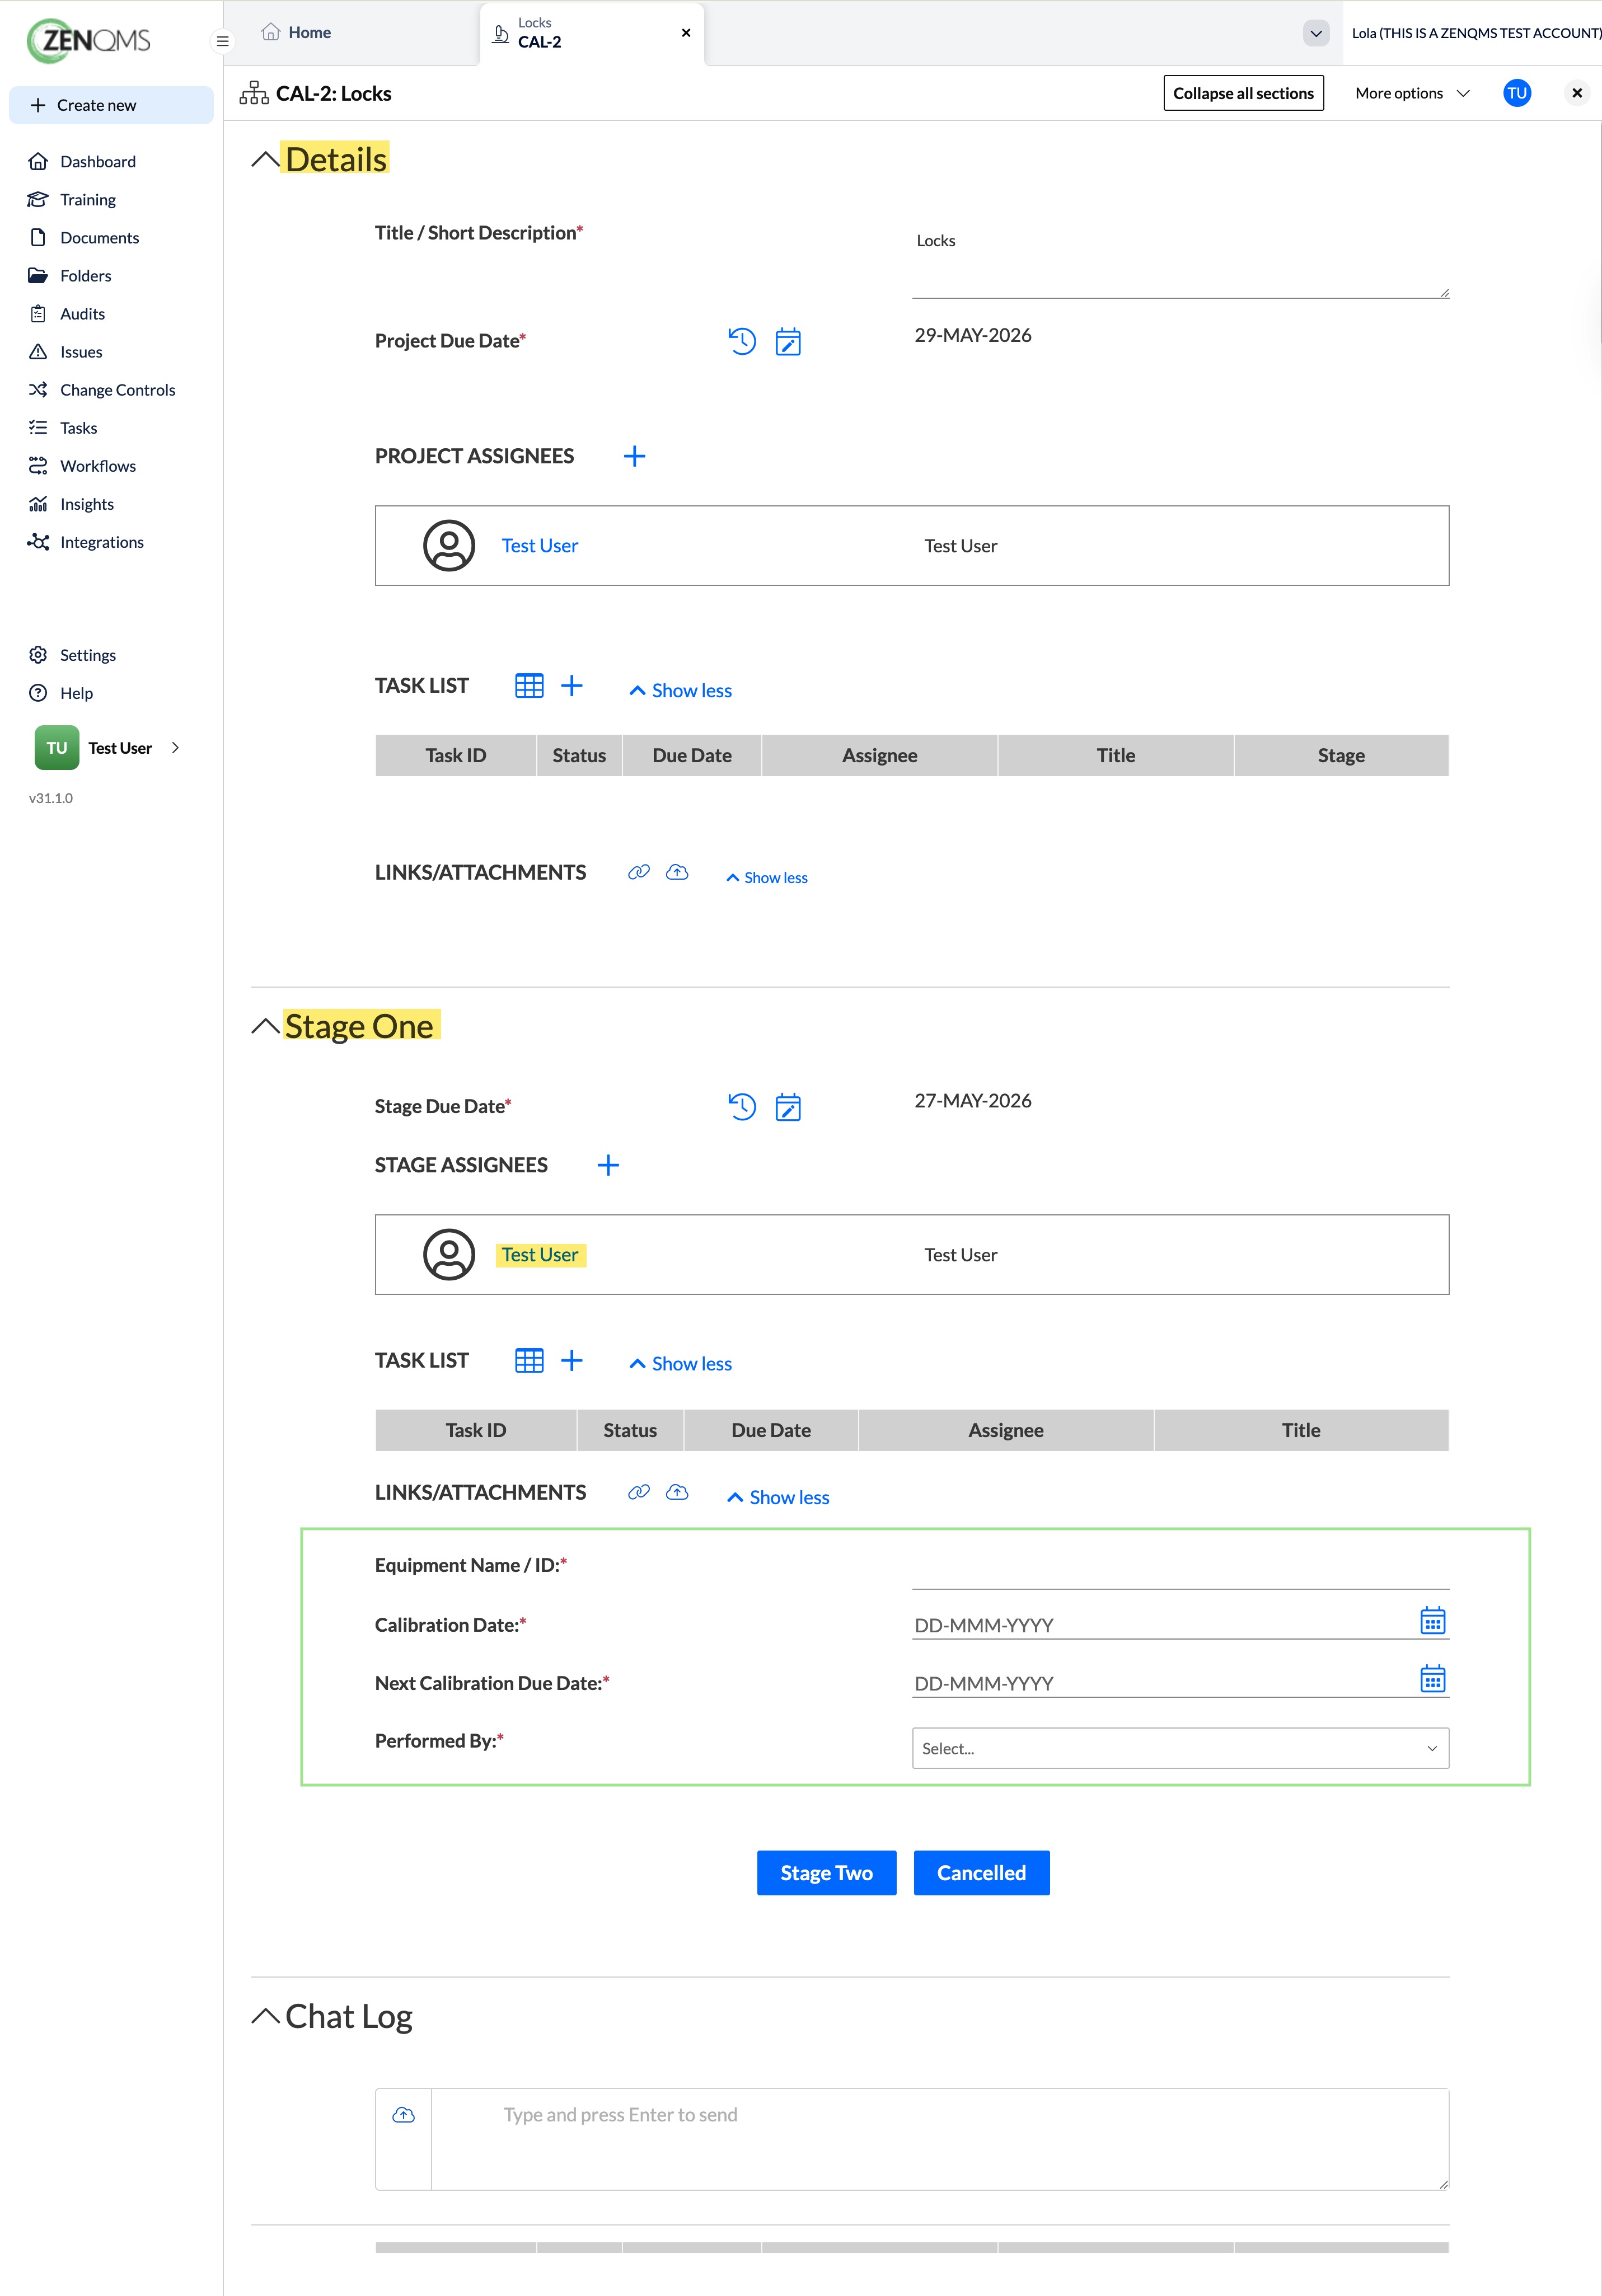Click Project Due Date edit calendar icon

point(788,341)
